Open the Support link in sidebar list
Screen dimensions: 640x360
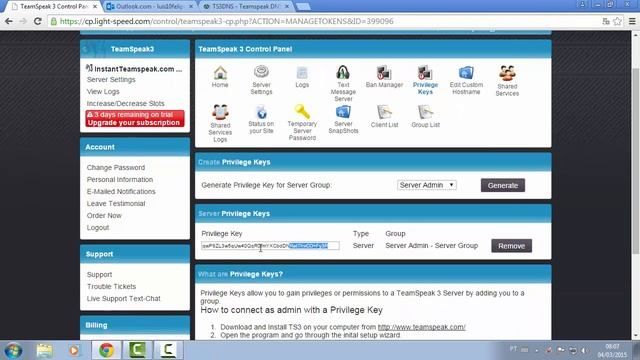tap(99, 274)
